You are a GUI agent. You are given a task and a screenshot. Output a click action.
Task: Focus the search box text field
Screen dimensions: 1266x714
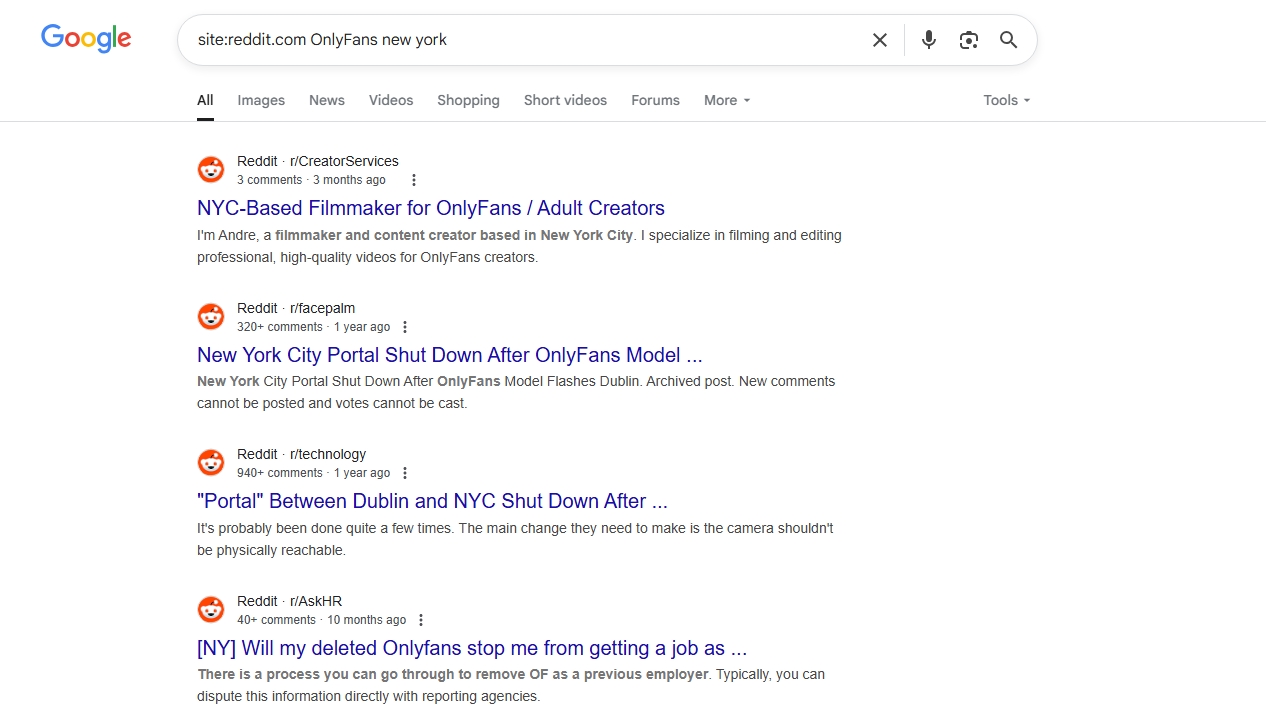[520, 40]
